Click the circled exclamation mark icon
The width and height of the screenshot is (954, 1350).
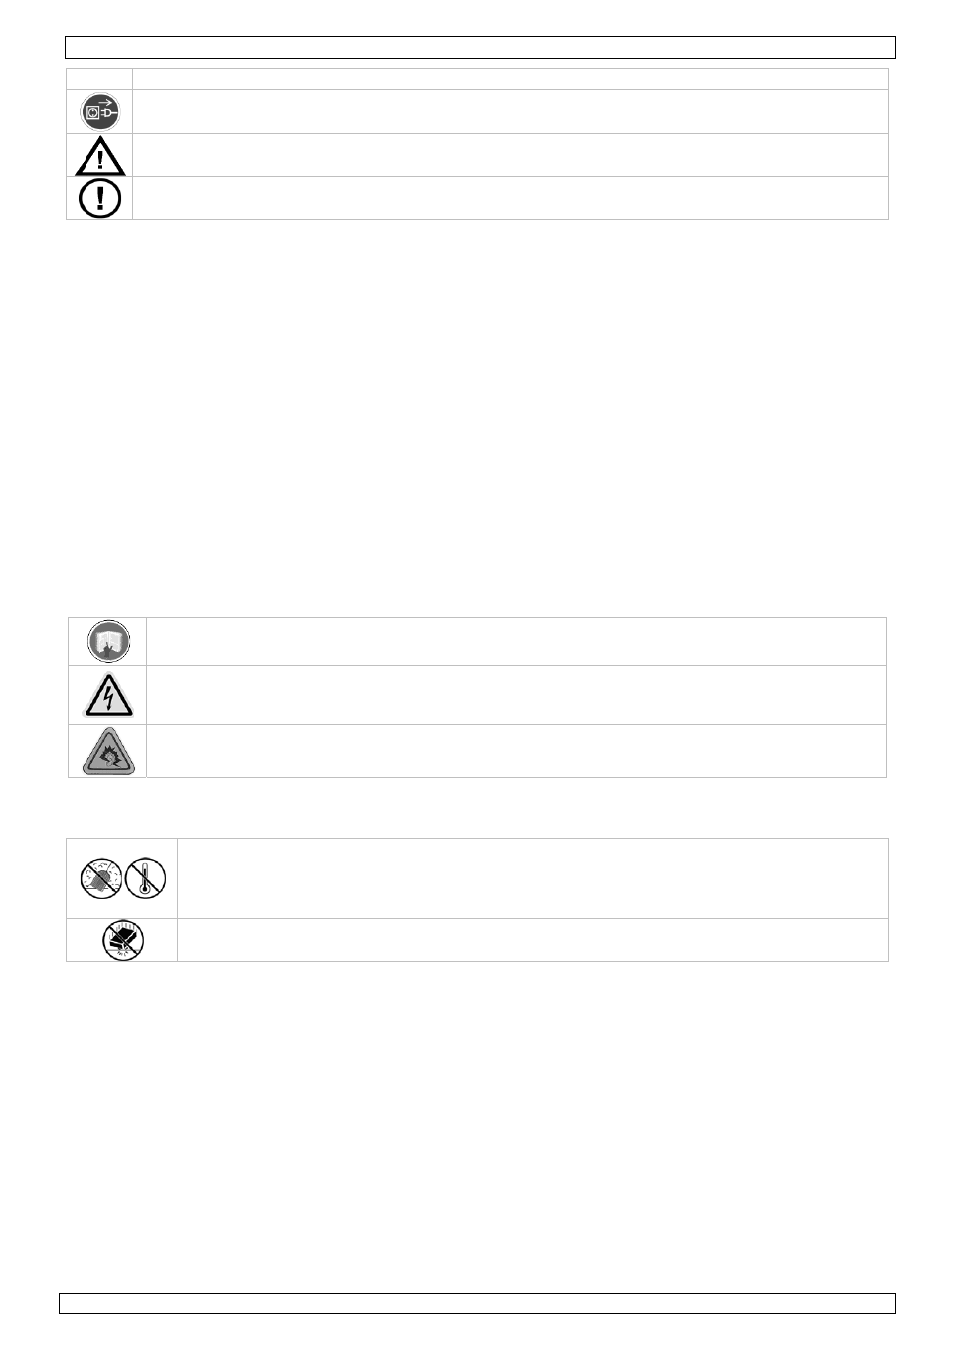[x=100, y=198]
